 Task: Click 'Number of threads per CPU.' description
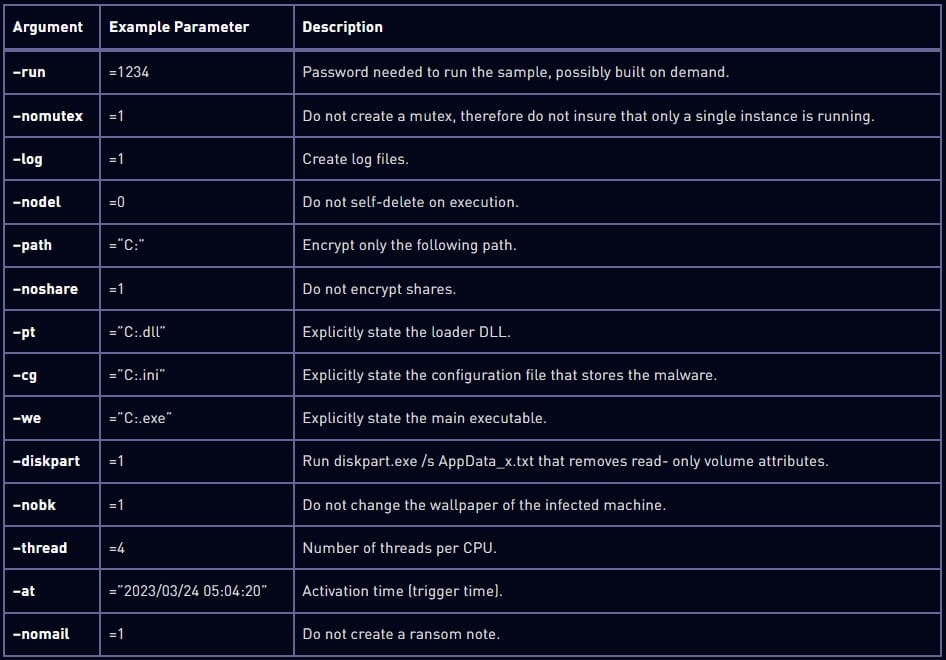point(399,548)
